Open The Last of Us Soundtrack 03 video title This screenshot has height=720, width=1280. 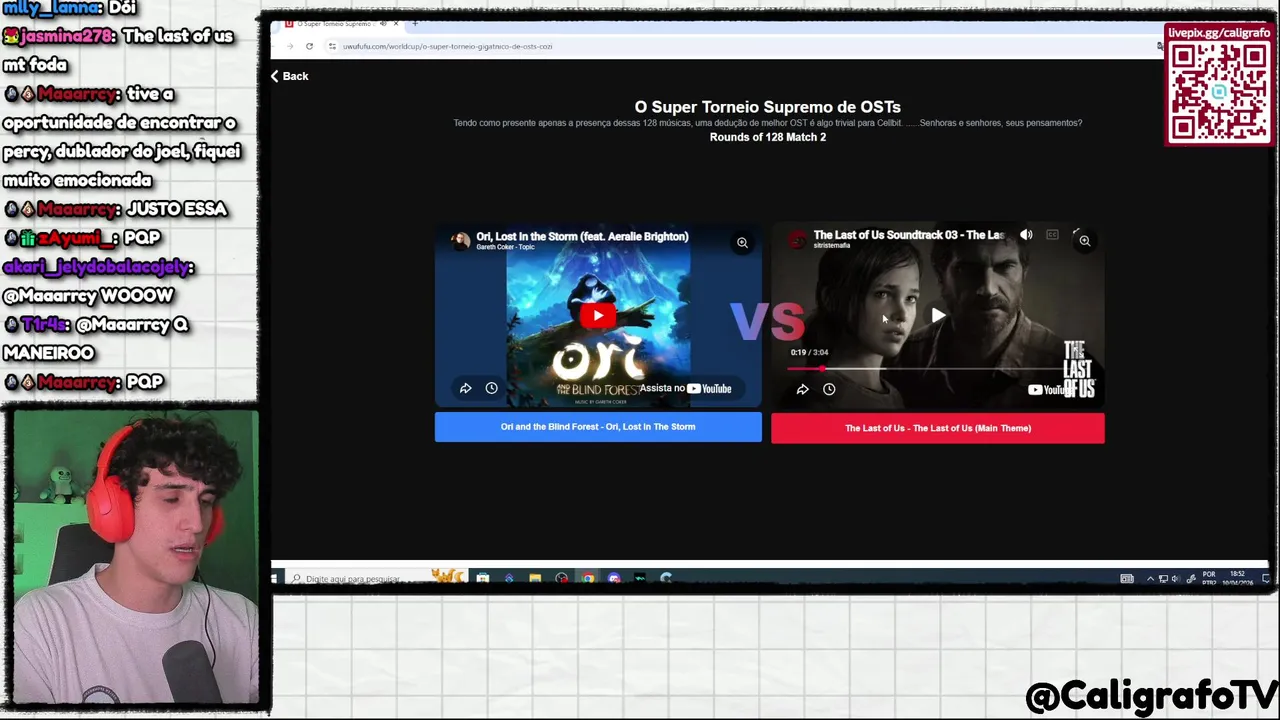pos(909,235)
